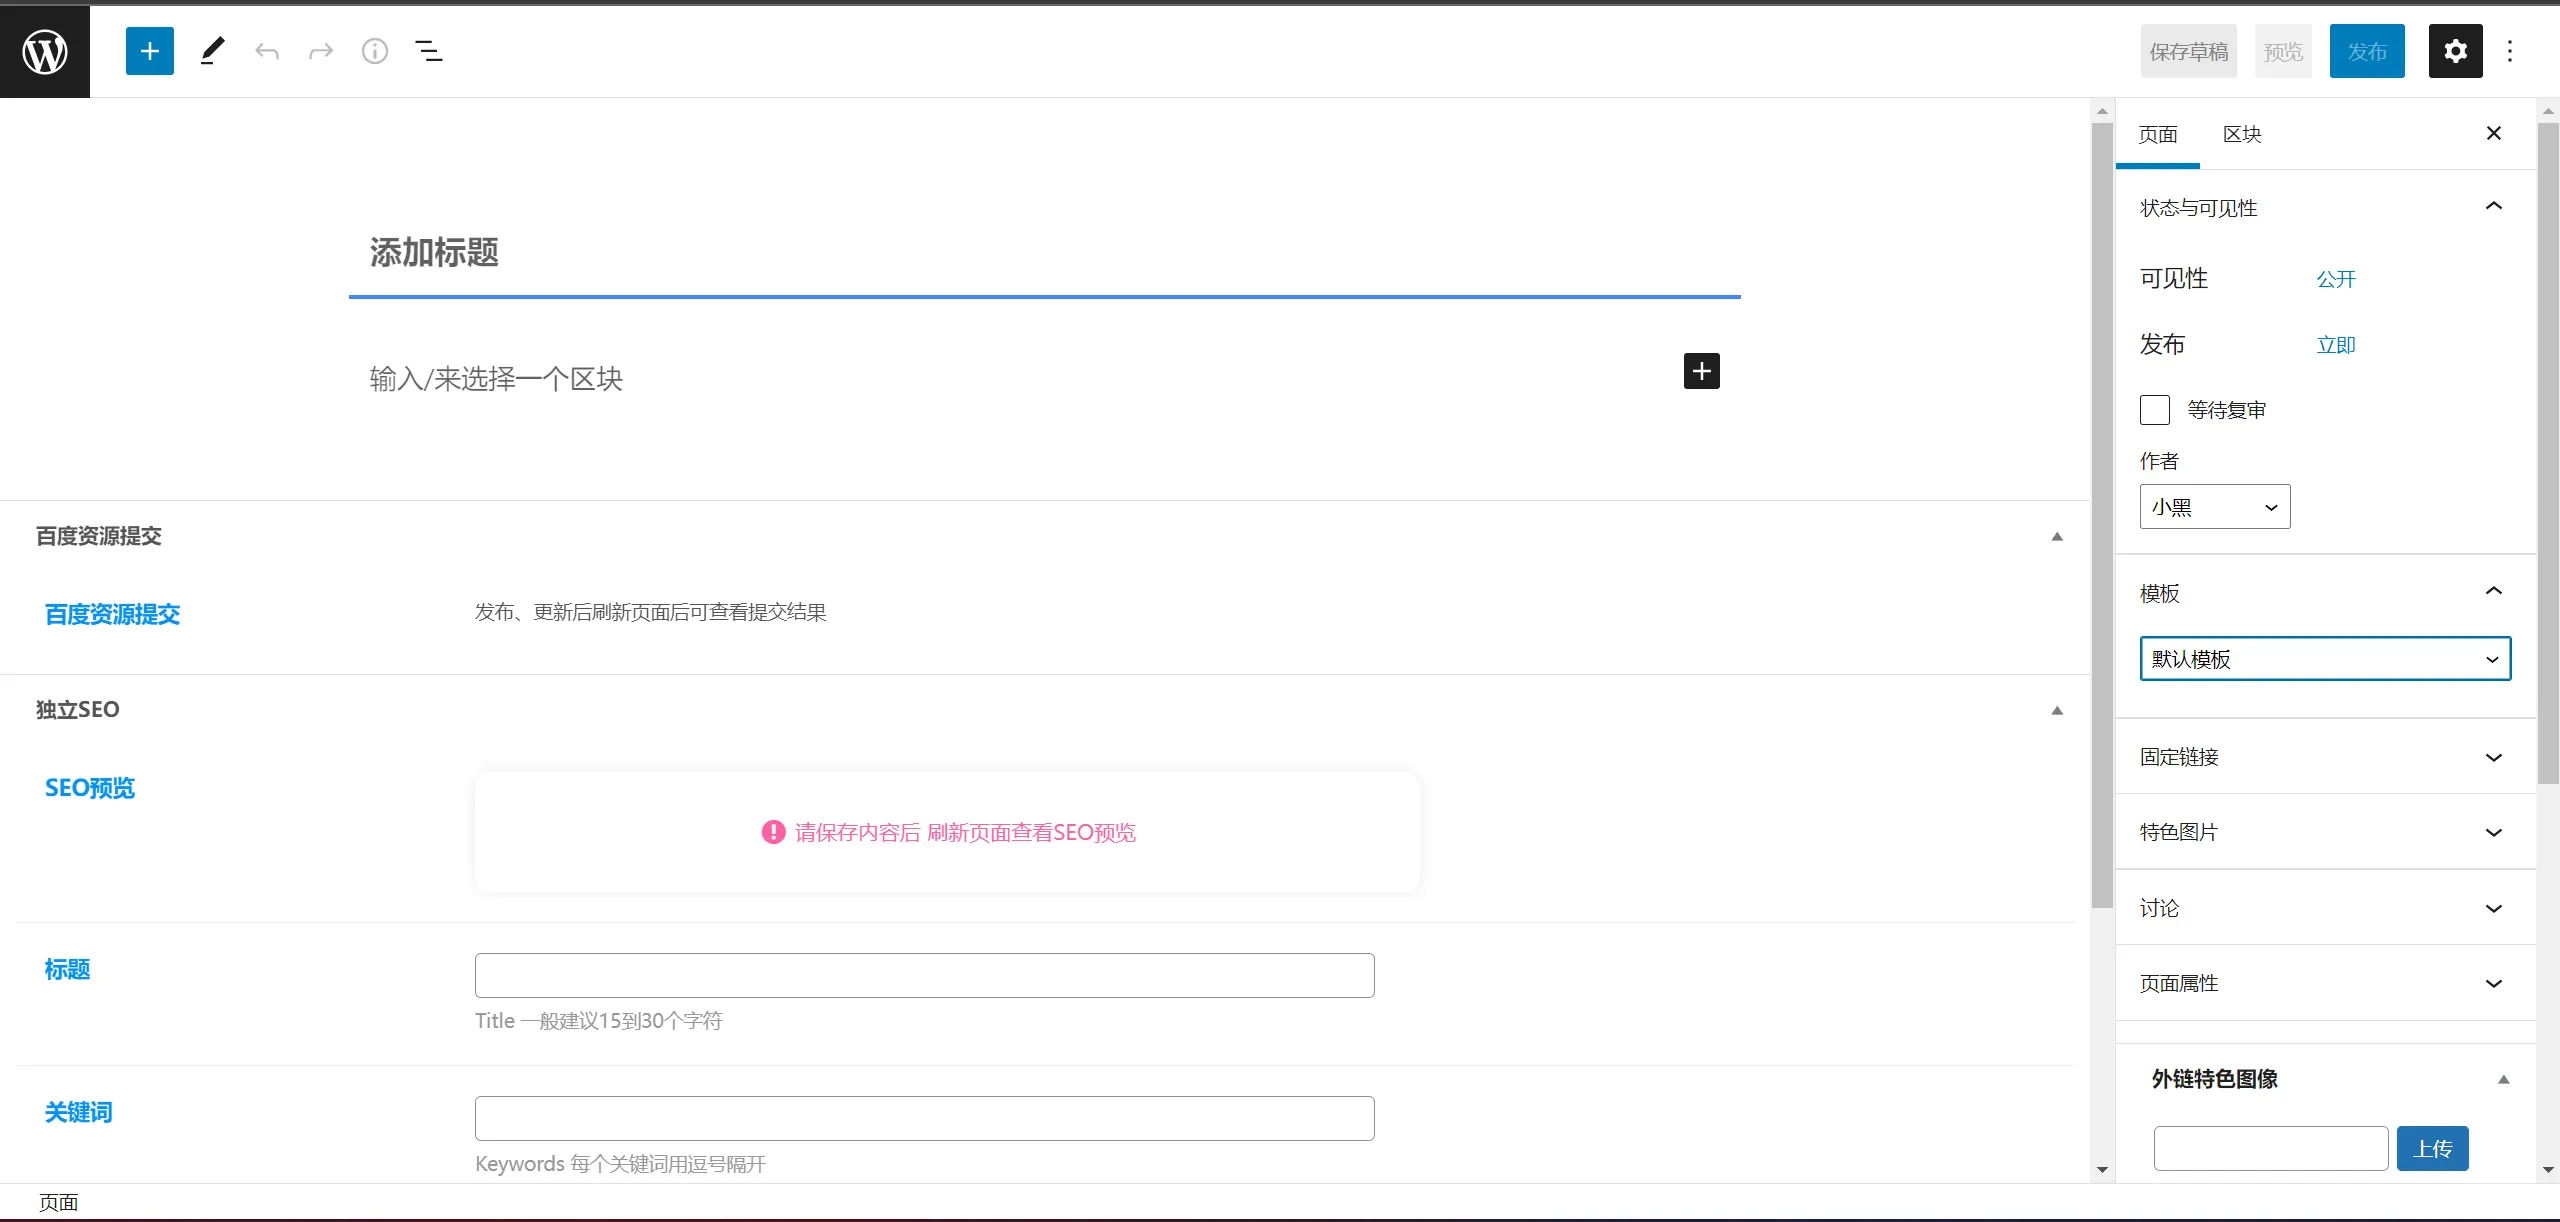Open the block inserter plus button

(x=150, y=51)
